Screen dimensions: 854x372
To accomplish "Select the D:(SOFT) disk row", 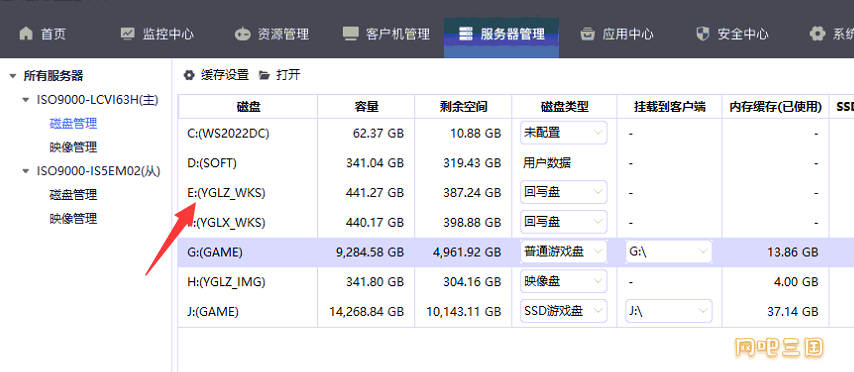I will [516, 163].
